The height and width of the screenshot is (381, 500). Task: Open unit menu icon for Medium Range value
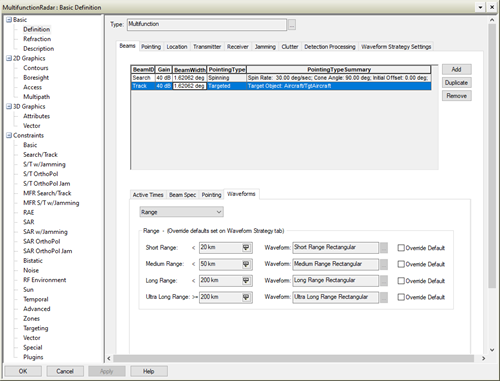click(x=246, y=264)
